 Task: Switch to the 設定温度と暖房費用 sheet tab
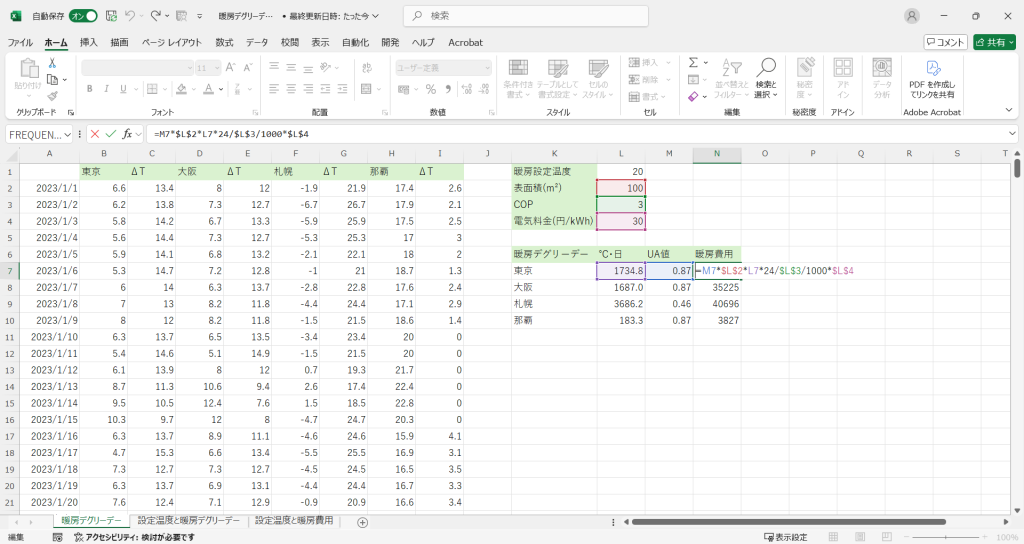coord(296,521)
